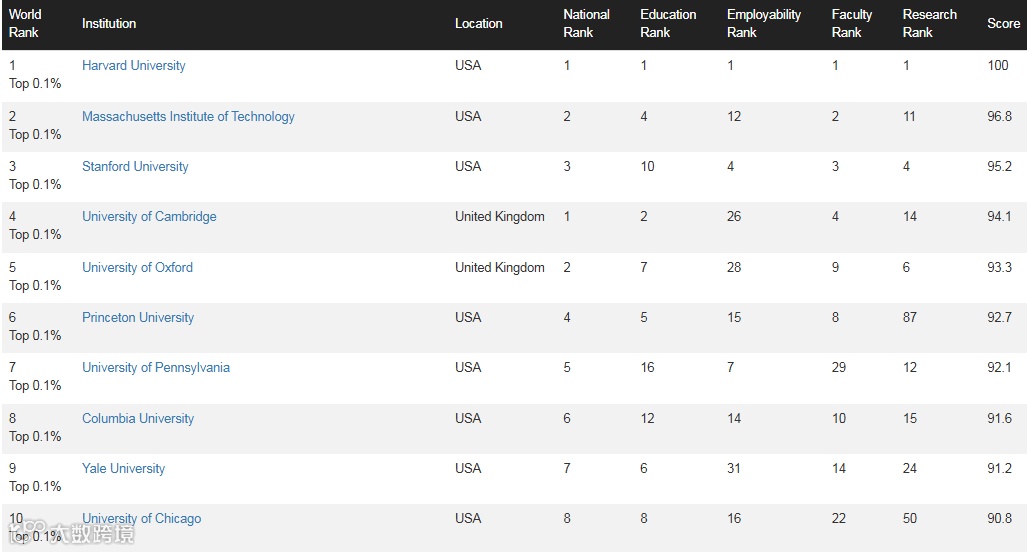Screen dimensions: 1027x552
Task: Click the National Rank column header
Action: pyautogui.click(x=586, y=24)
